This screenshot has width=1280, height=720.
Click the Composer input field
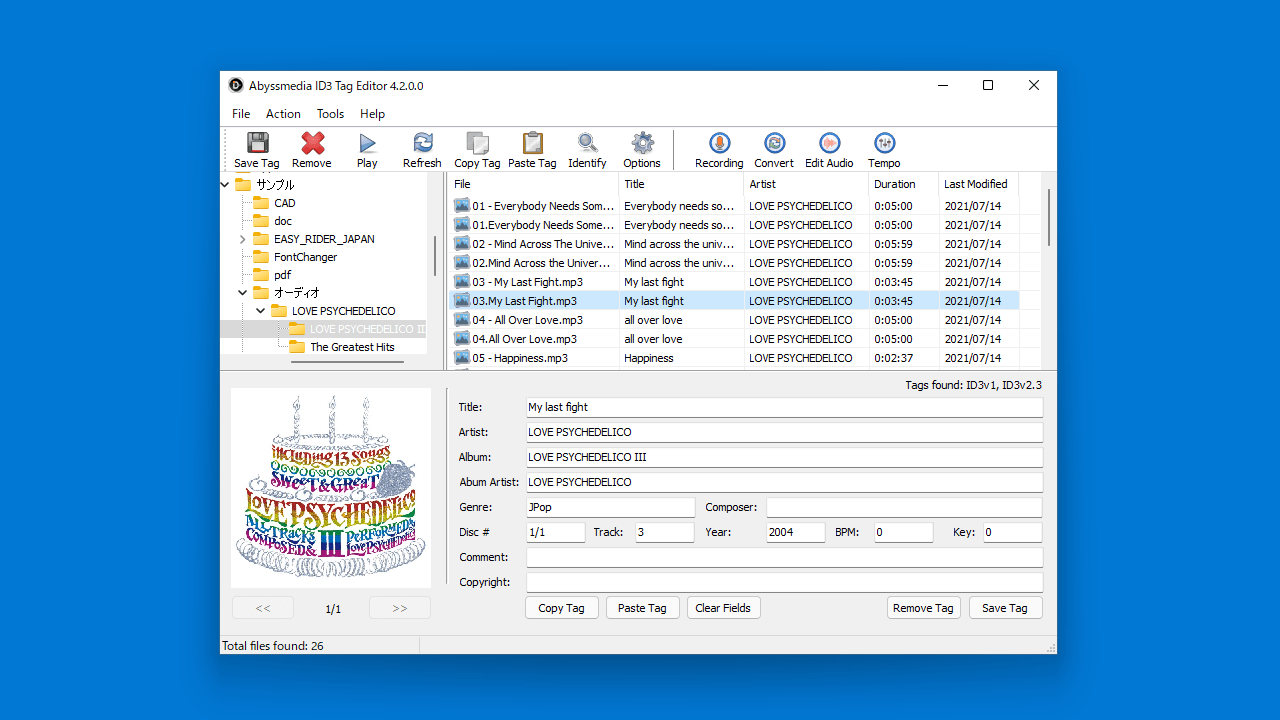click(x=905, y=507)
